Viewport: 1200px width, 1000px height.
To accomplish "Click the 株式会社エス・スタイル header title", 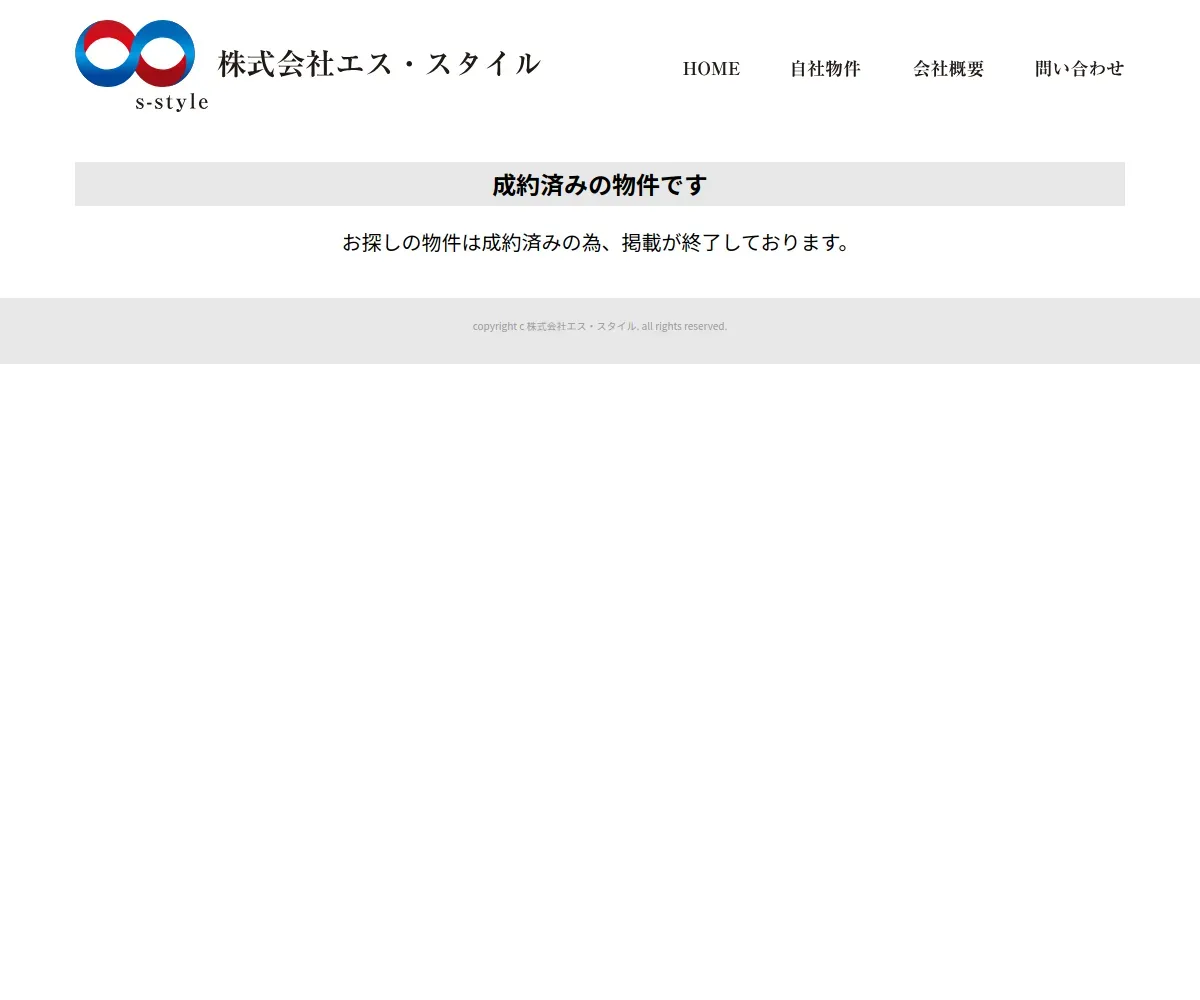I will pyautogui.click(x=380, y=64).
